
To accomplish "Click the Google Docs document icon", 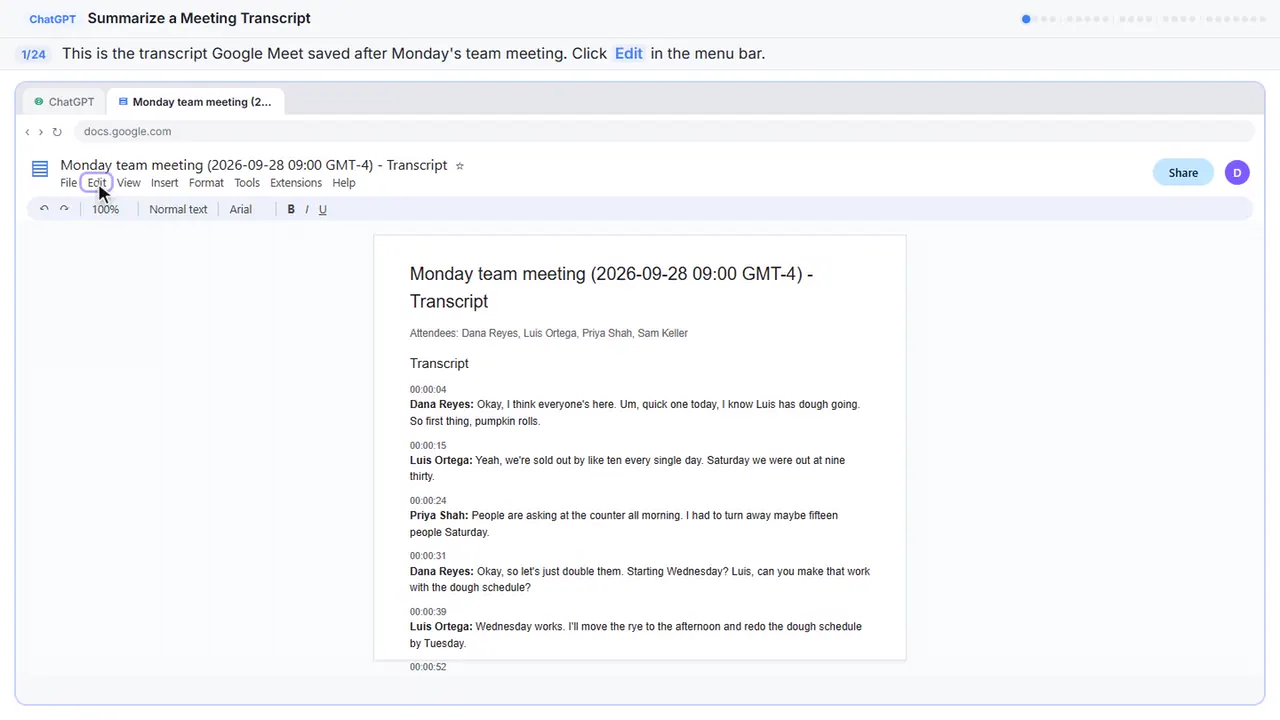I will point(40,170).
